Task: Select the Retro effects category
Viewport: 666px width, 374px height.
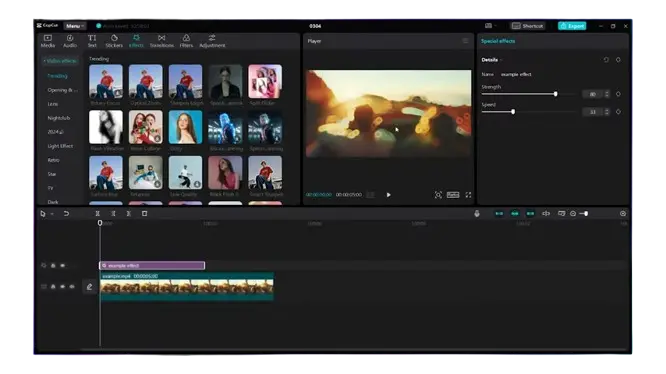Action: [54, 160]
